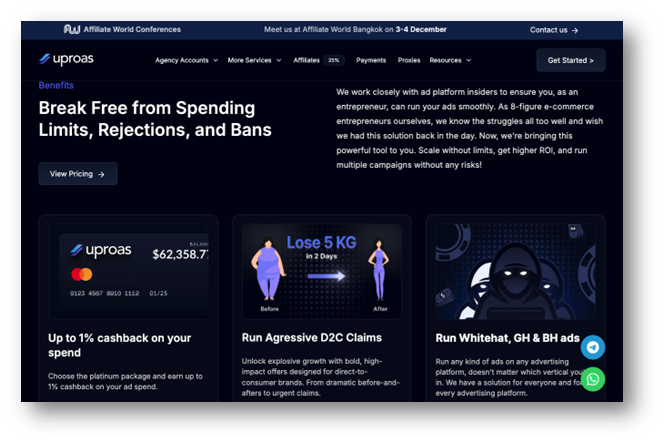Expand the Resources dropdown chevron
This screenshot has width=665, height=444.
pos(469,60)
